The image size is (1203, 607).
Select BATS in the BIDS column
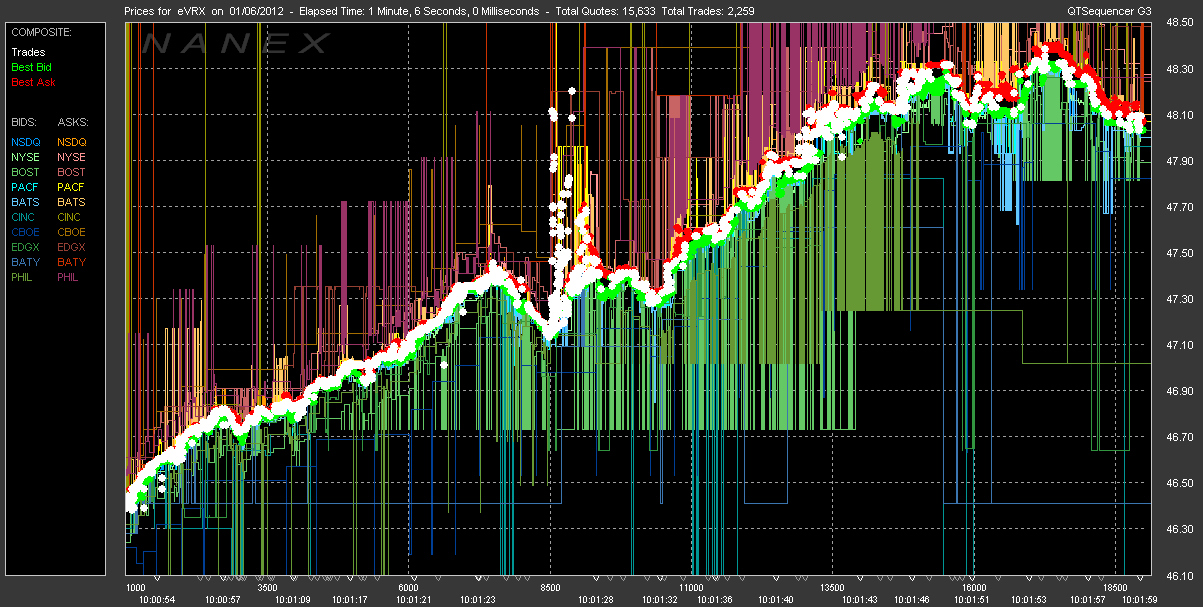[x=25, y=202]
